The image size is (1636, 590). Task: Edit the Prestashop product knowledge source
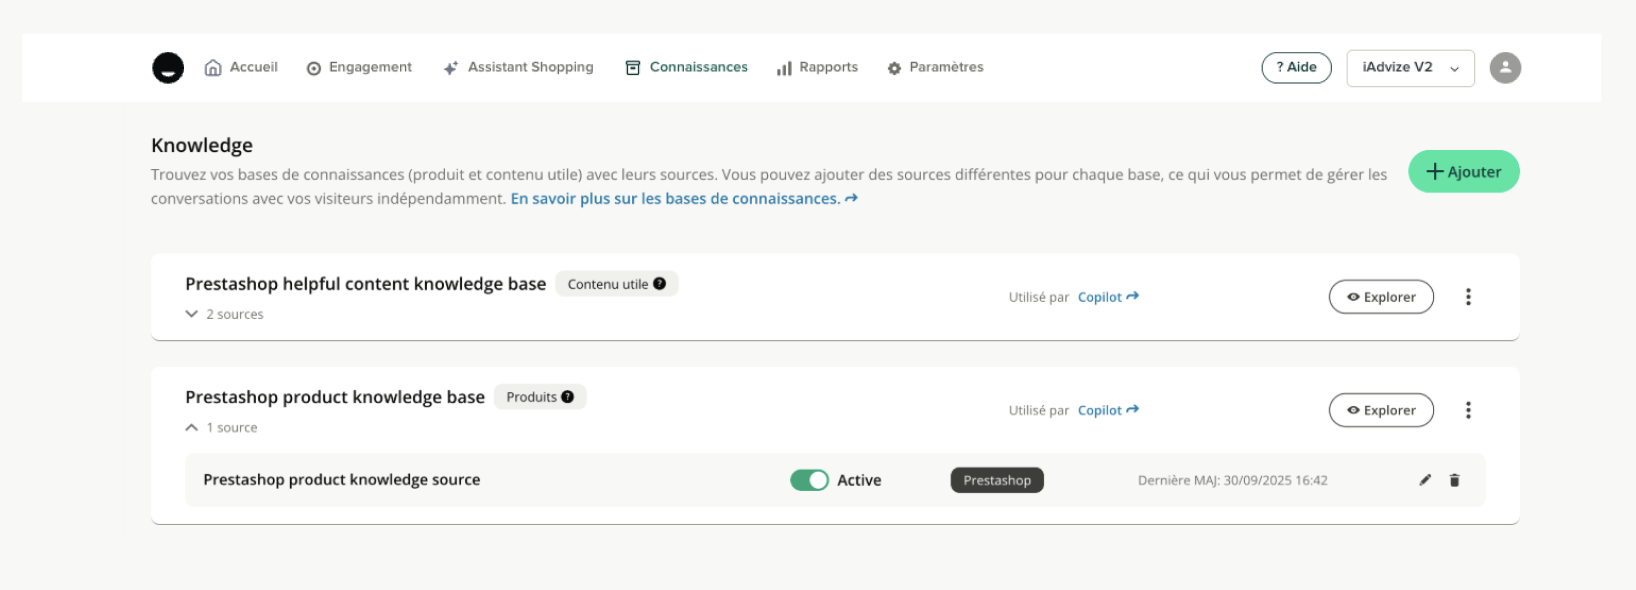pos(1425,480)
